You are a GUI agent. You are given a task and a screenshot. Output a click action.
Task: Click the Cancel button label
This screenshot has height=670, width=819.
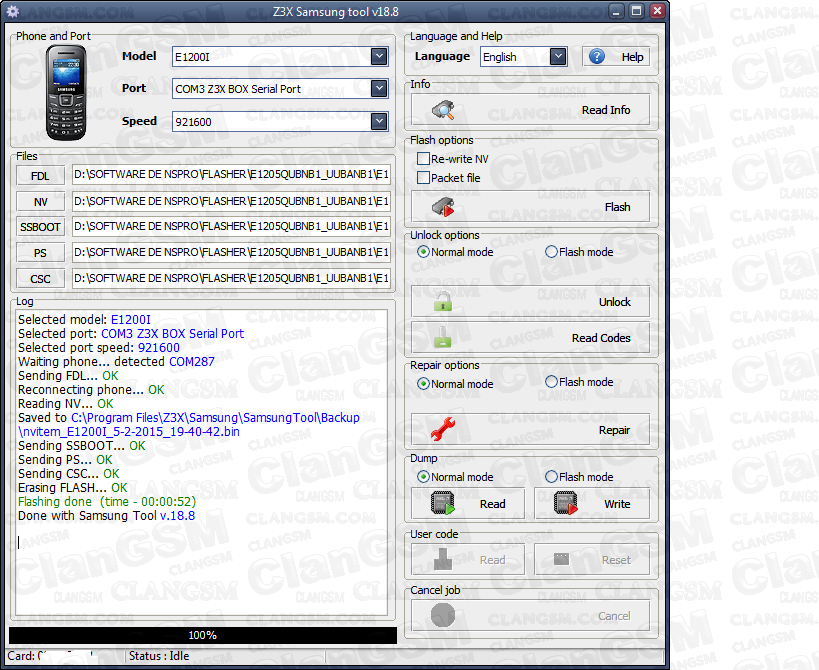(x=614, y=616)
